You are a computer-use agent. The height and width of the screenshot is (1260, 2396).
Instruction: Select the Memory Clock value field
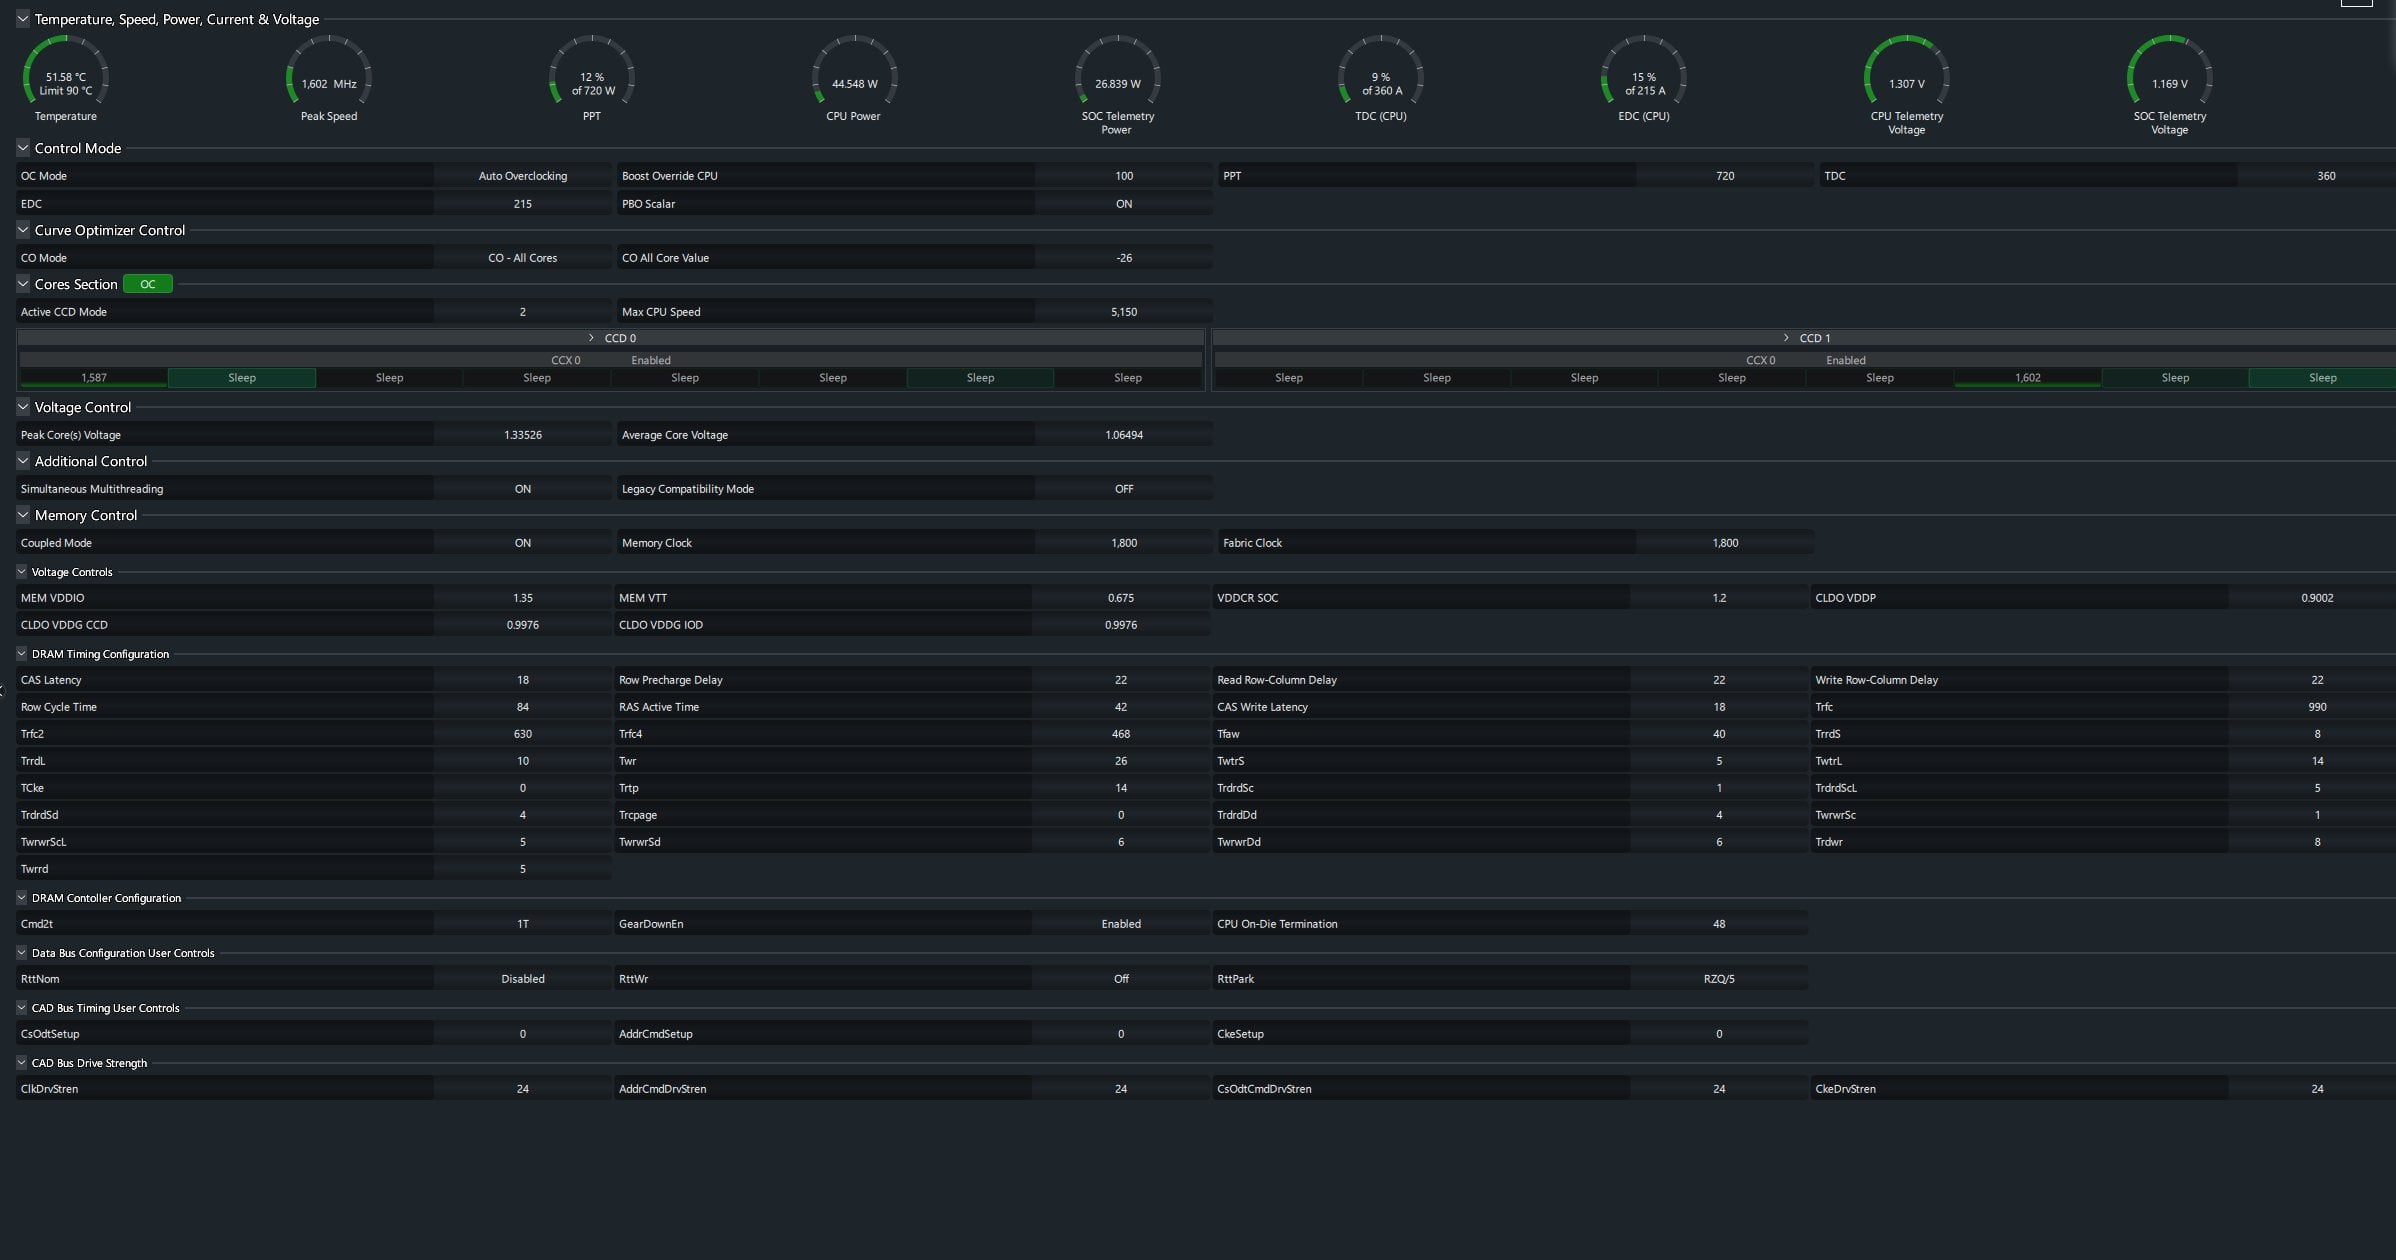(x=1124, y=543)
